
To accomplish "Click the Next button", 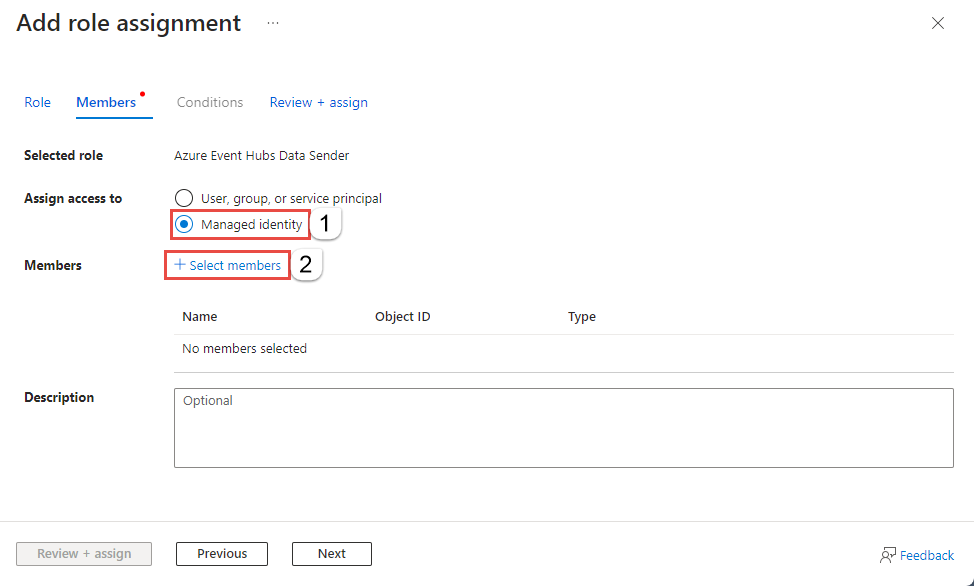I will (332, 554).
